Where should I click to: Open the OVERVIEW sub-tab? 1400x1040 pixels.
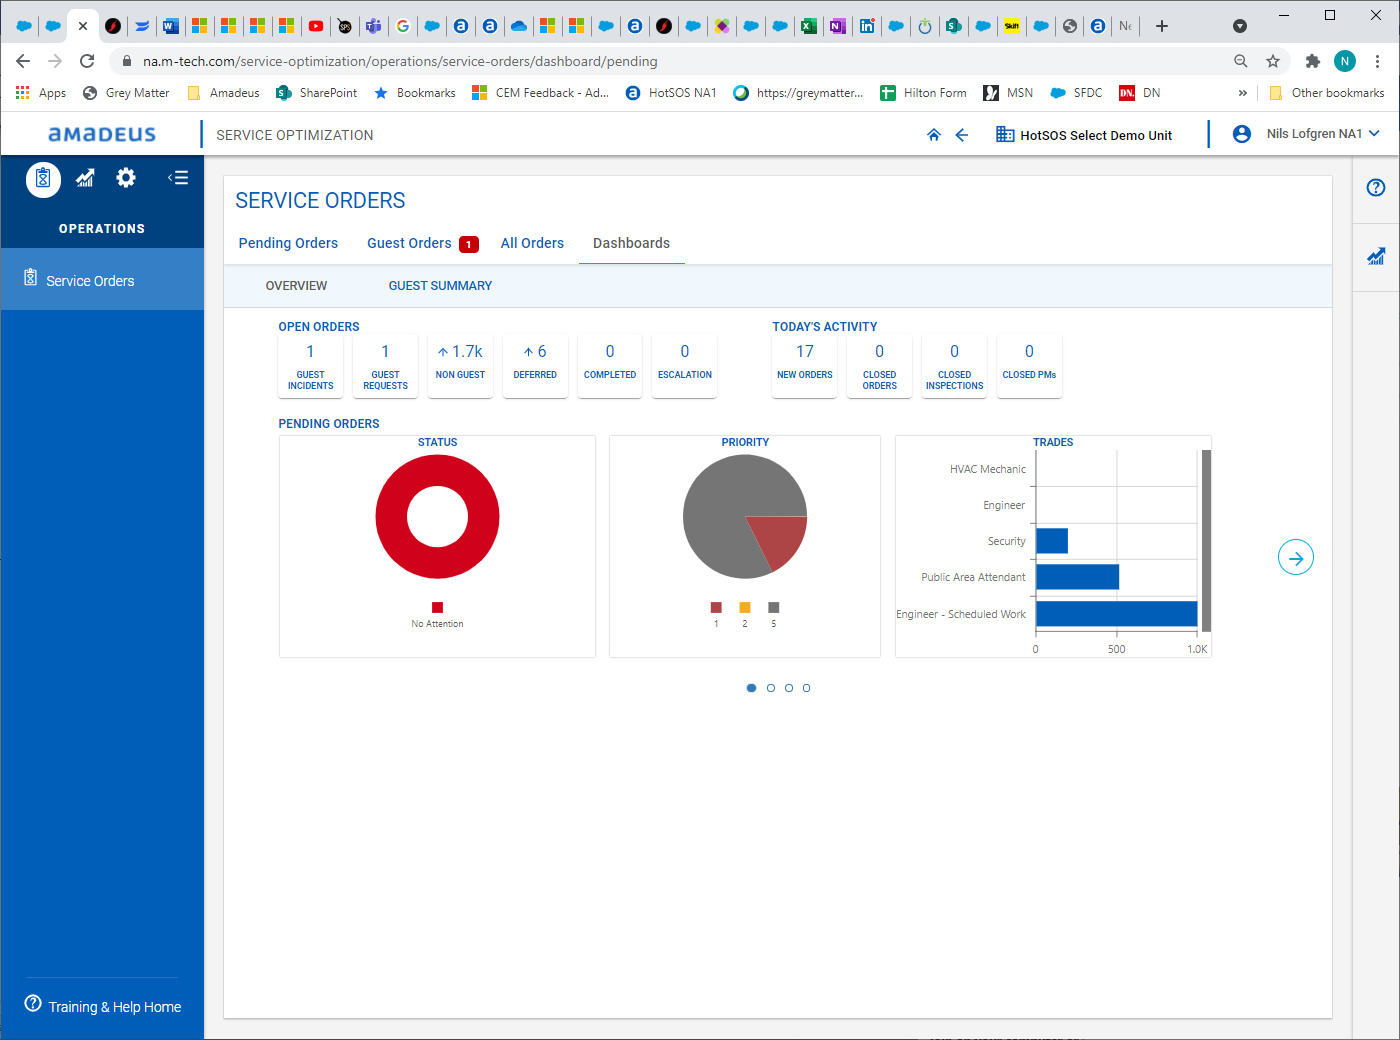pyautogui.click(x=296, y=286)
